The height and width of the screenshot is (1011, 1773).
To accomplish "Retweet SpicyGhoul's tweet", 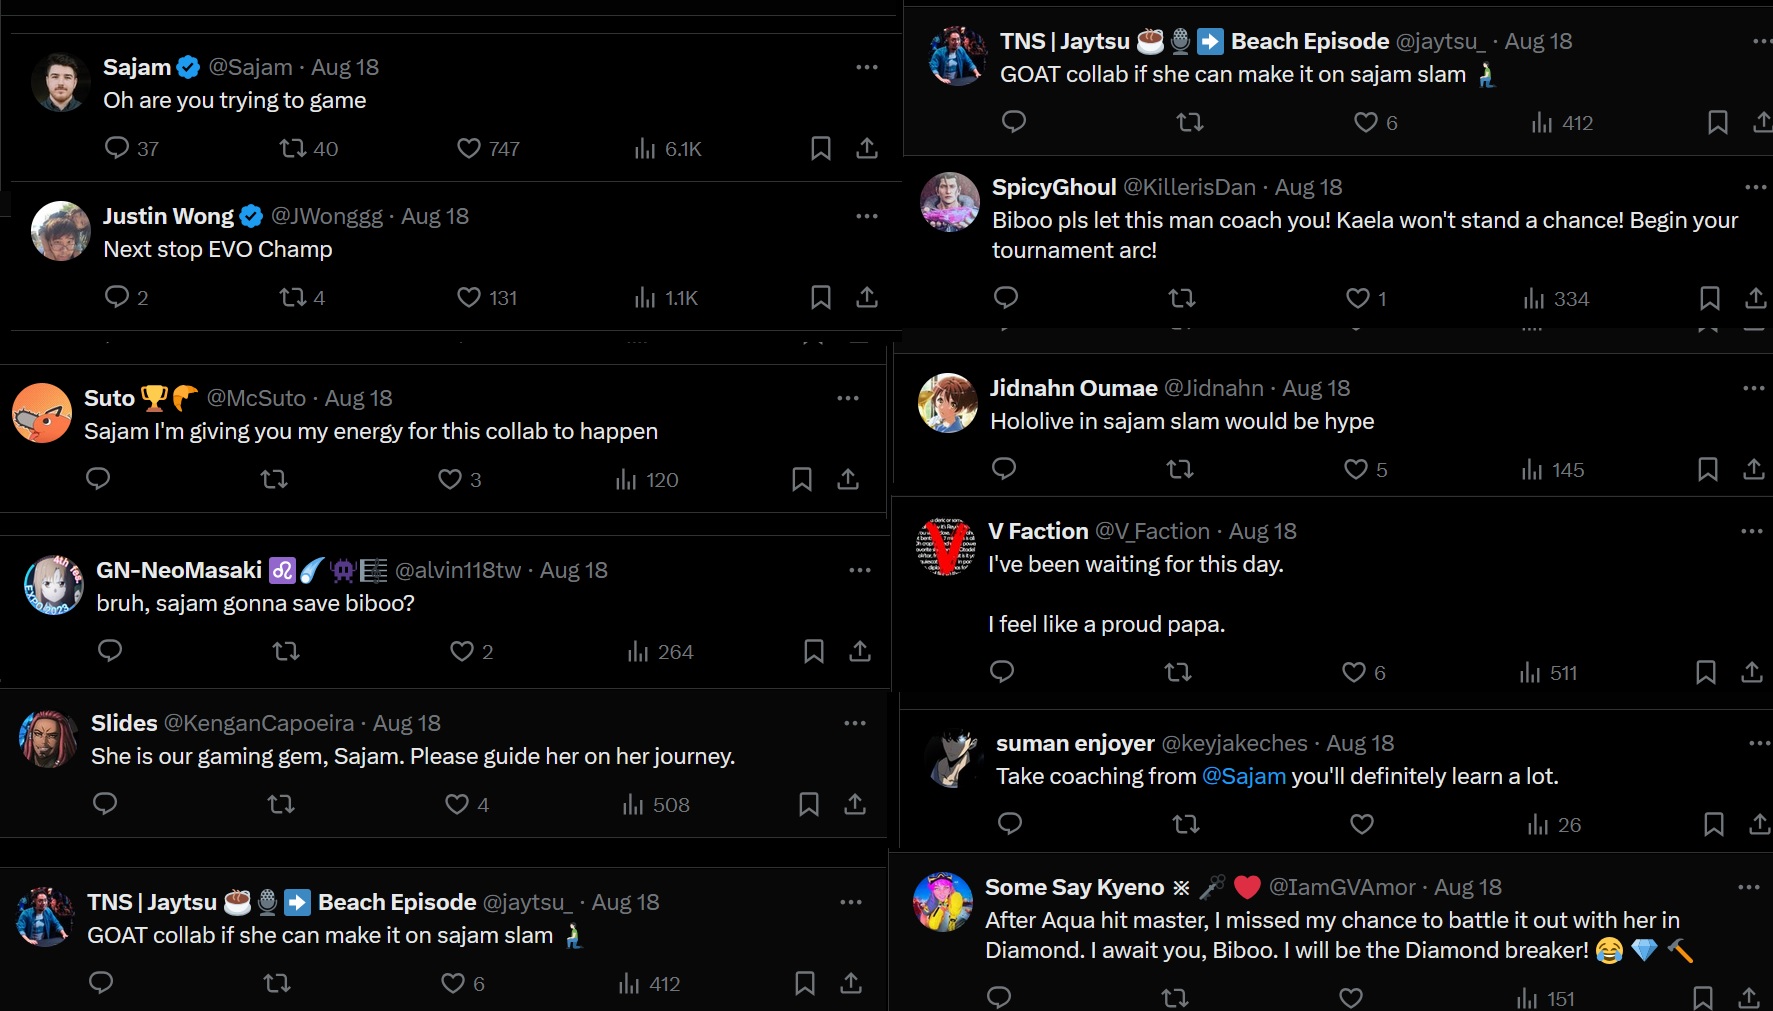I will click(1182, 298).
